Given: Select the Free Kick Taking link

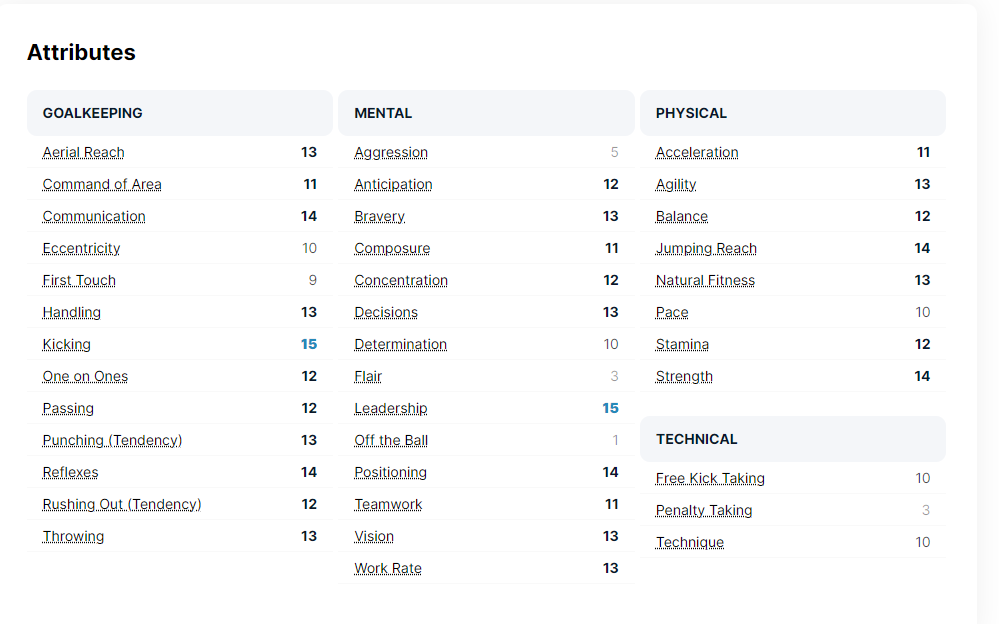Looking at the screenshot, I should coord(709,478).
